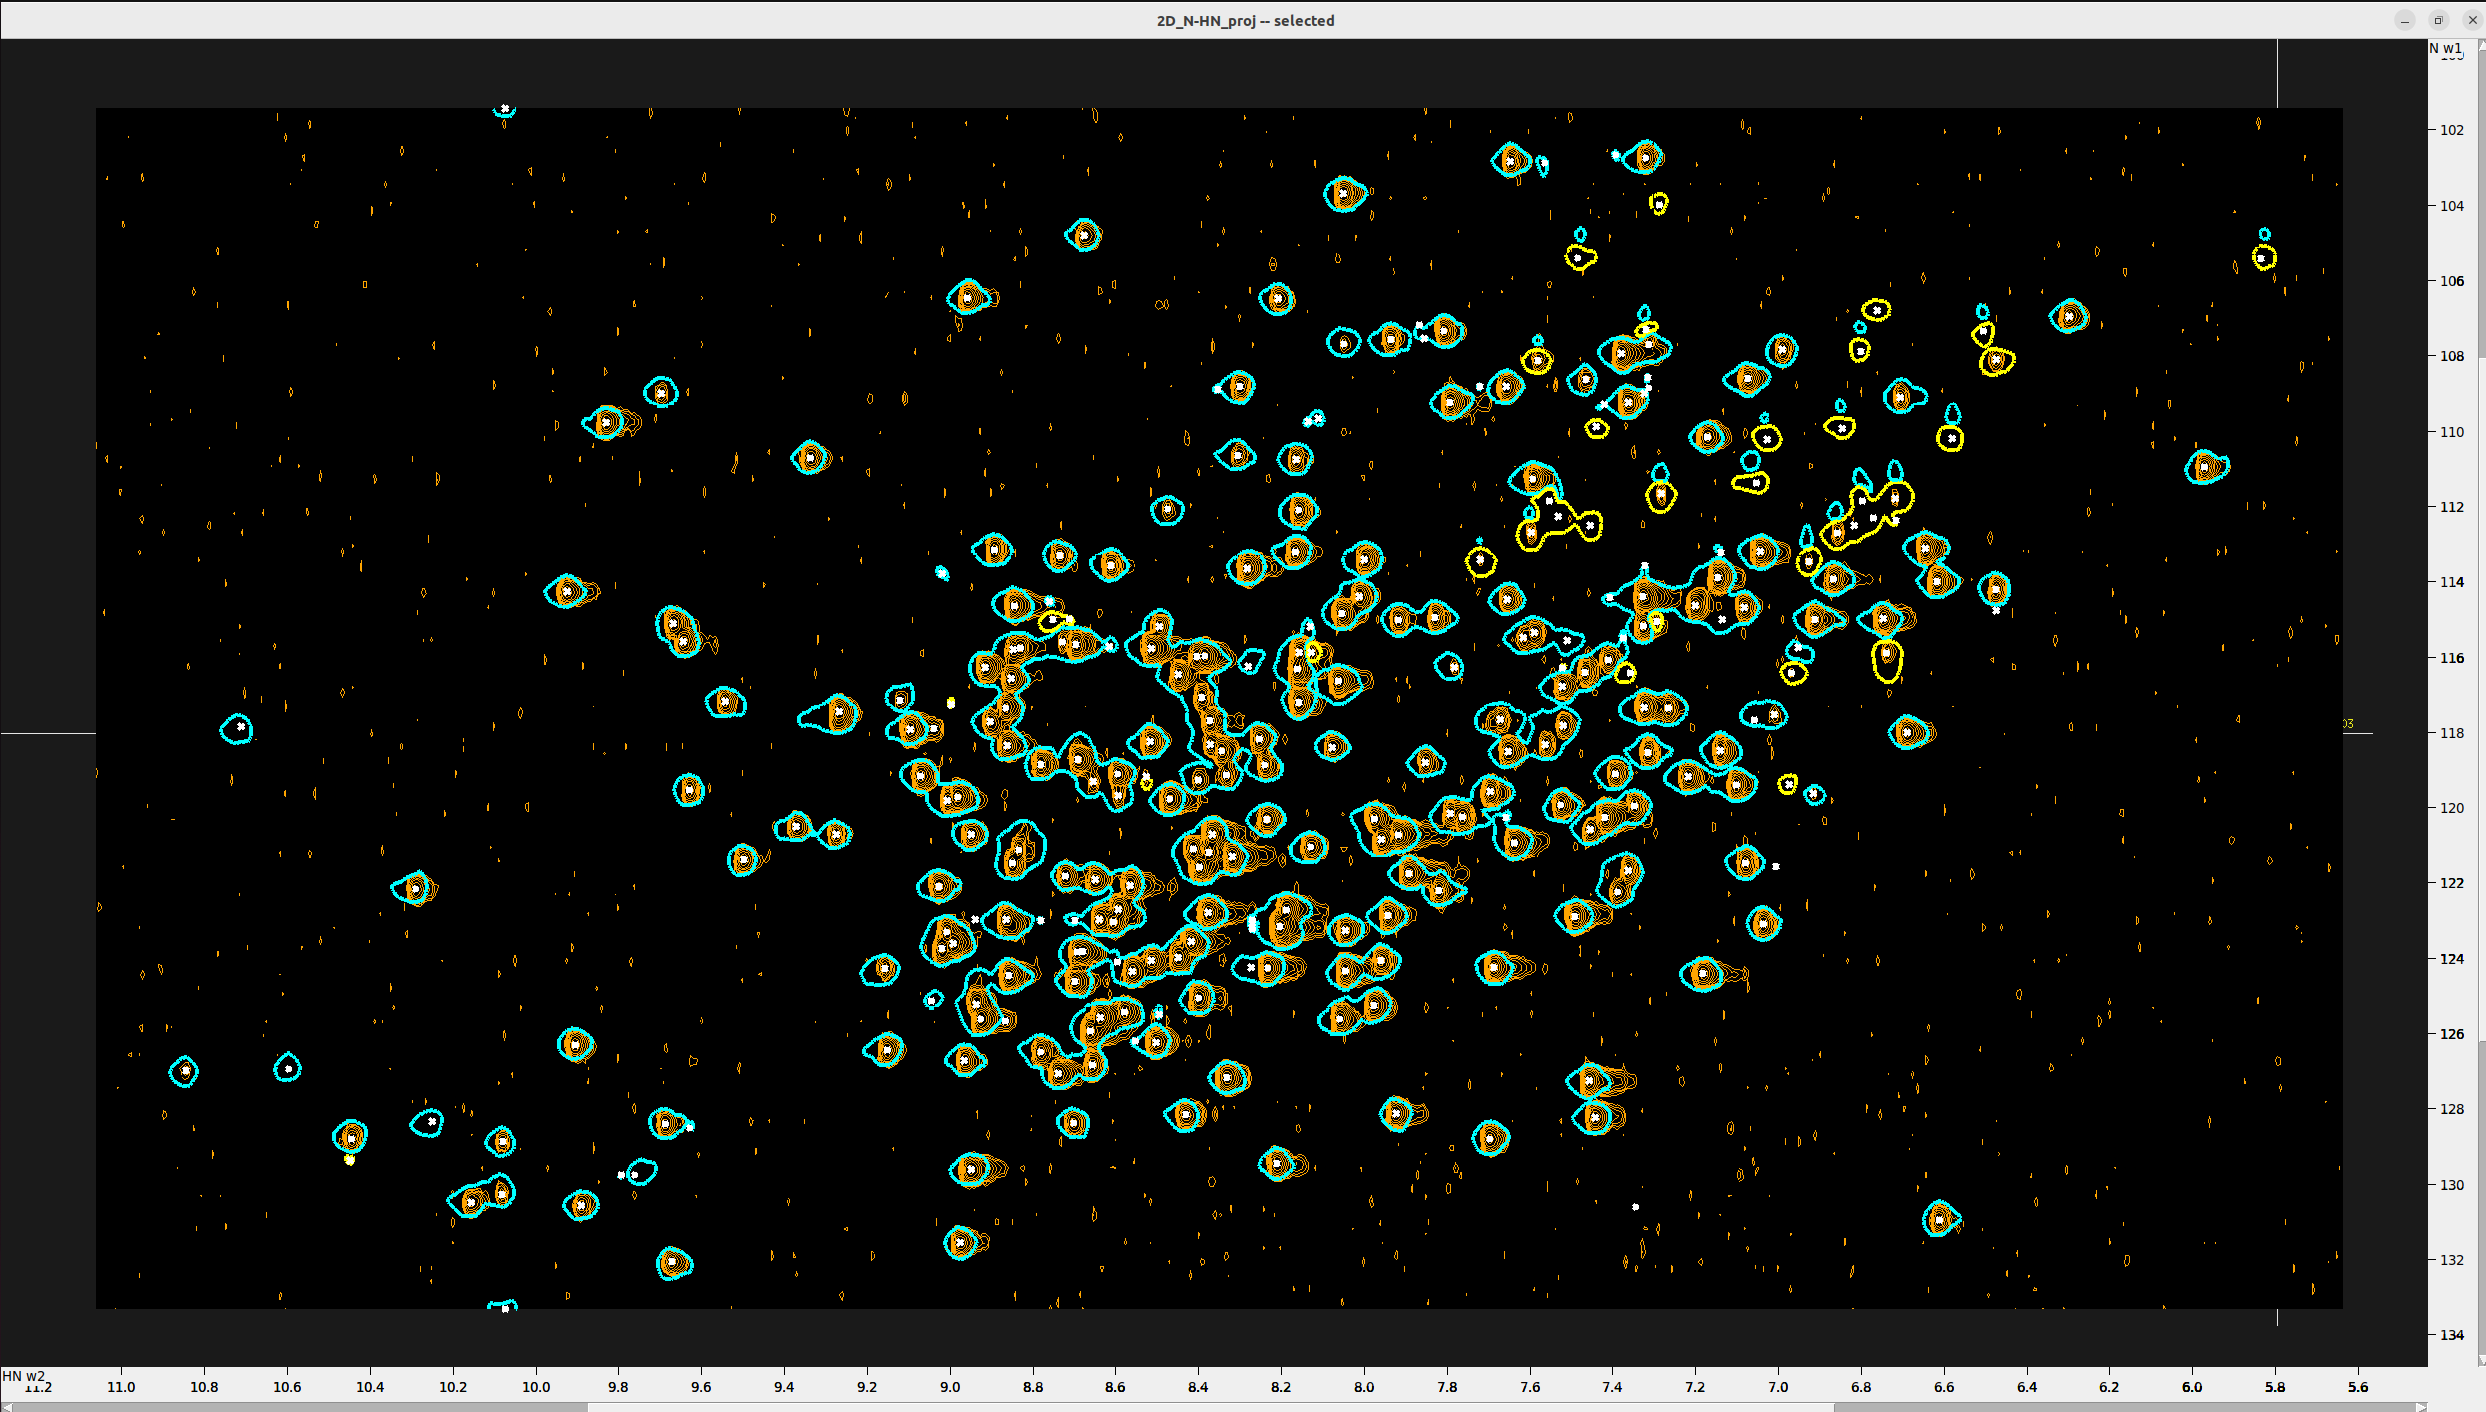Click the HN w2 axis label
2486x1412 pixels.
point(23,1376)
